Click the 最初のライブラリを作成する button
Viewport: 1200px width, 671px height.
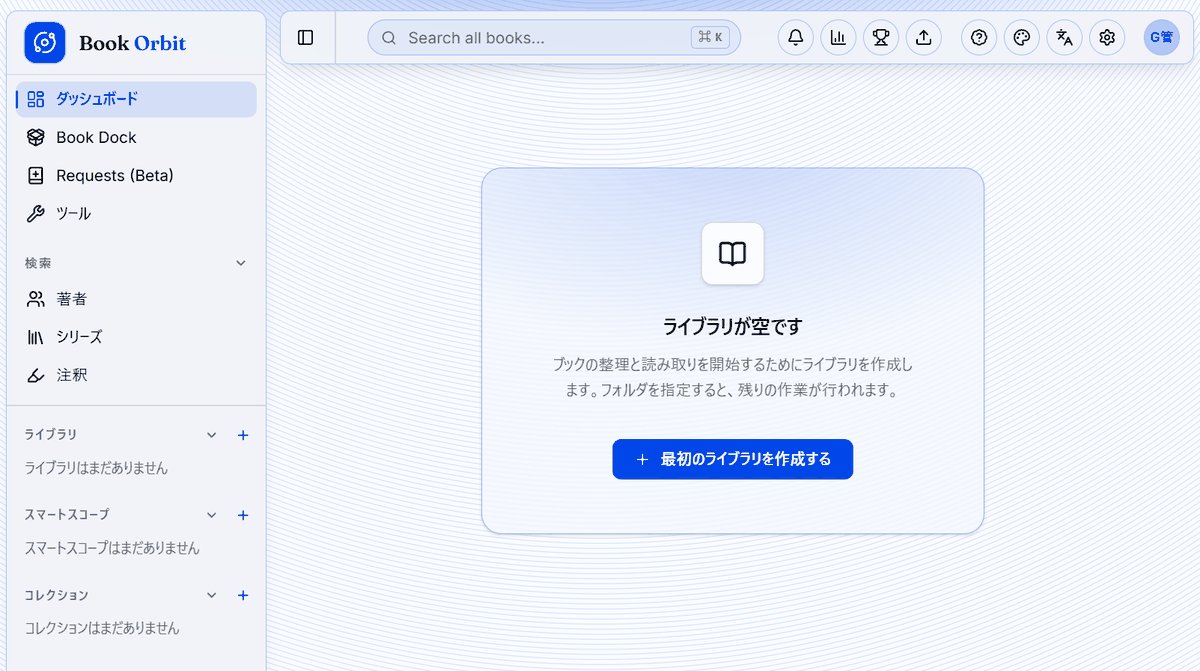(733, 459)
